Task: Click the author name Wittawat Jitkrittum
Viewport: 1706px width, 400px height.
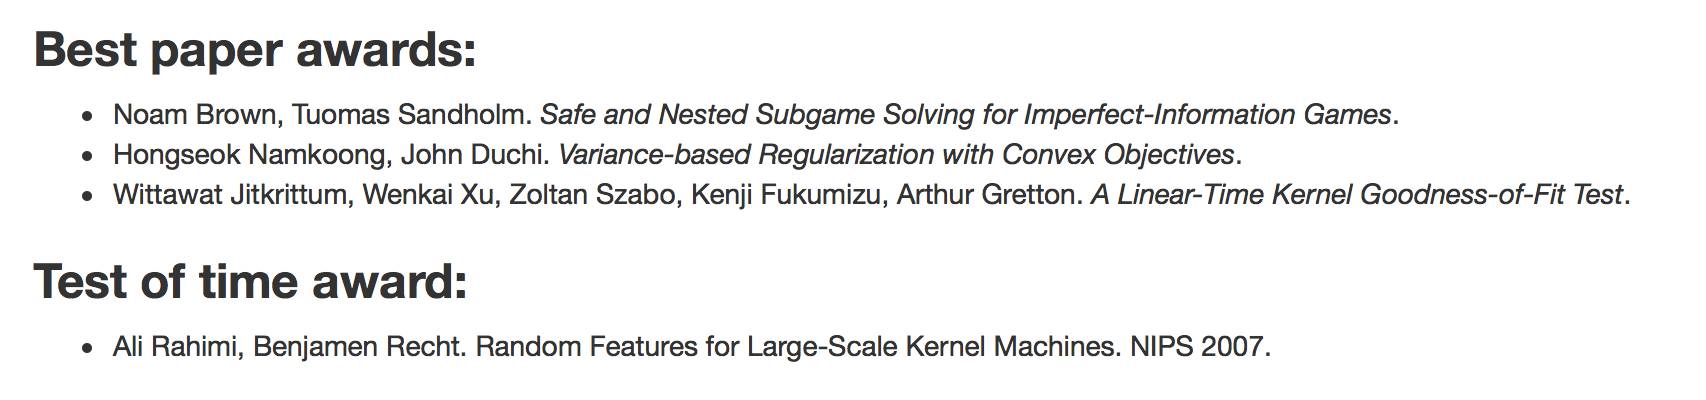Action: [230, 195]
